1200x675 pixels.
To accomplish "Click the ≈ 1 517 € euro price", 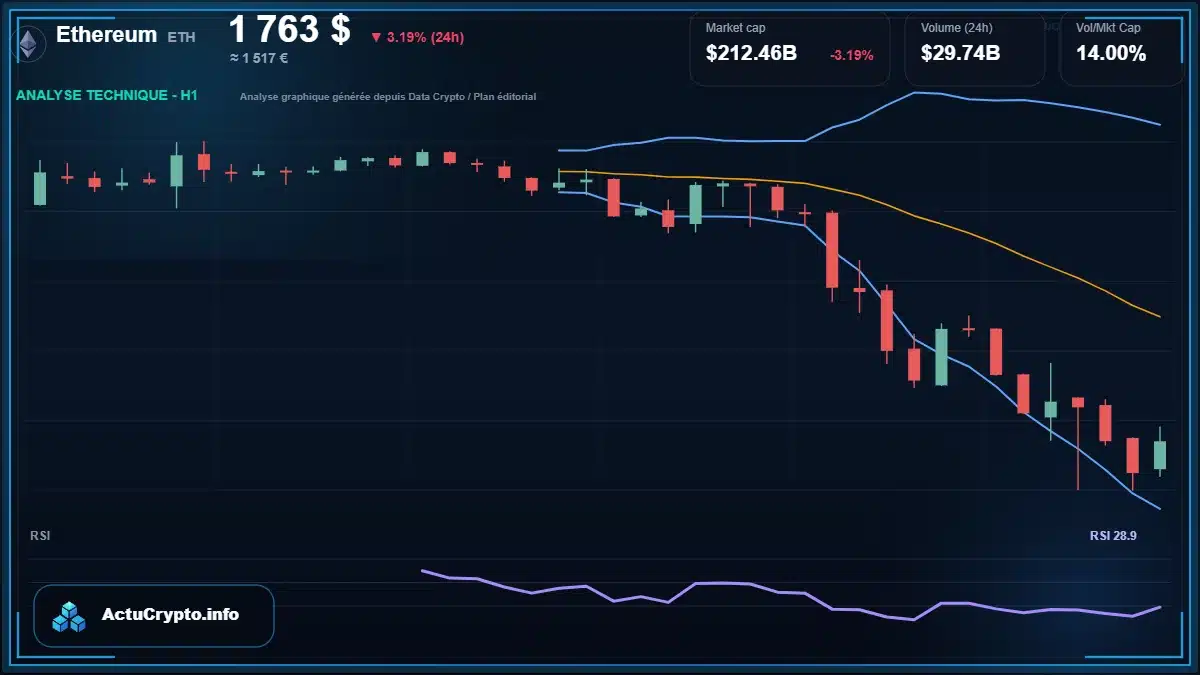I will (x=259, y=58).
